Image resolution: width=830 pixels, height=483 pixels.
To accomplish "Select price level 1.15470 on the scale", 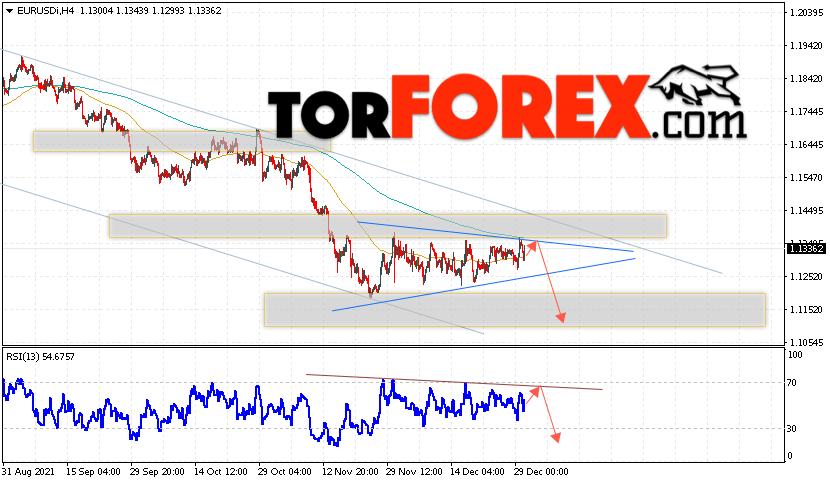I will coord(806,177).
